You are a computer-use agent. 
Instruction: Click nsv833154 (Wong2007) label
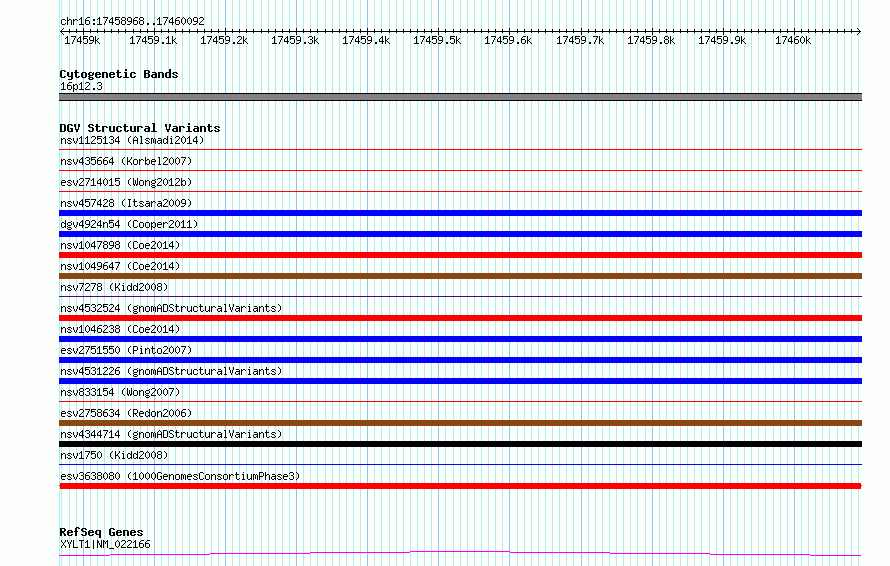tap(120, 392)
